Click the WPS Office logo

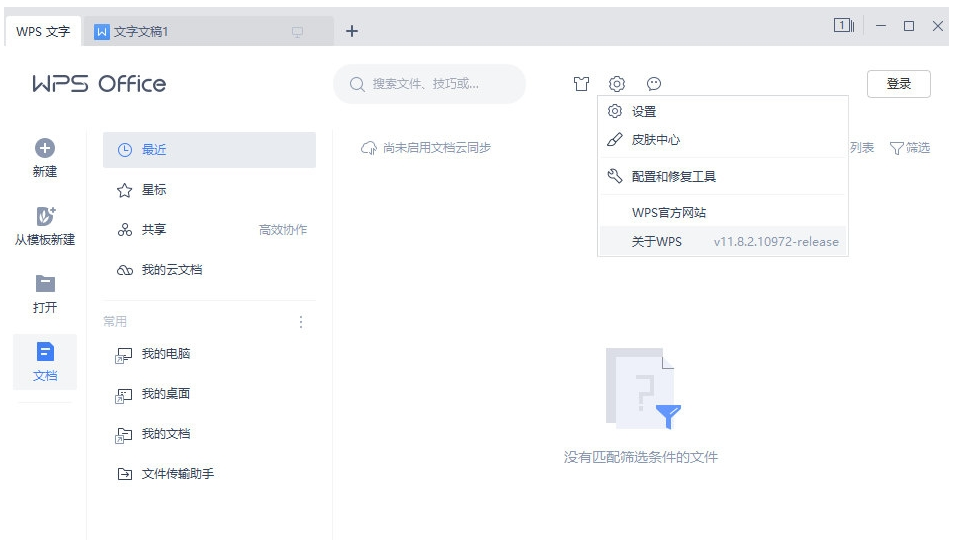[99, 83]
